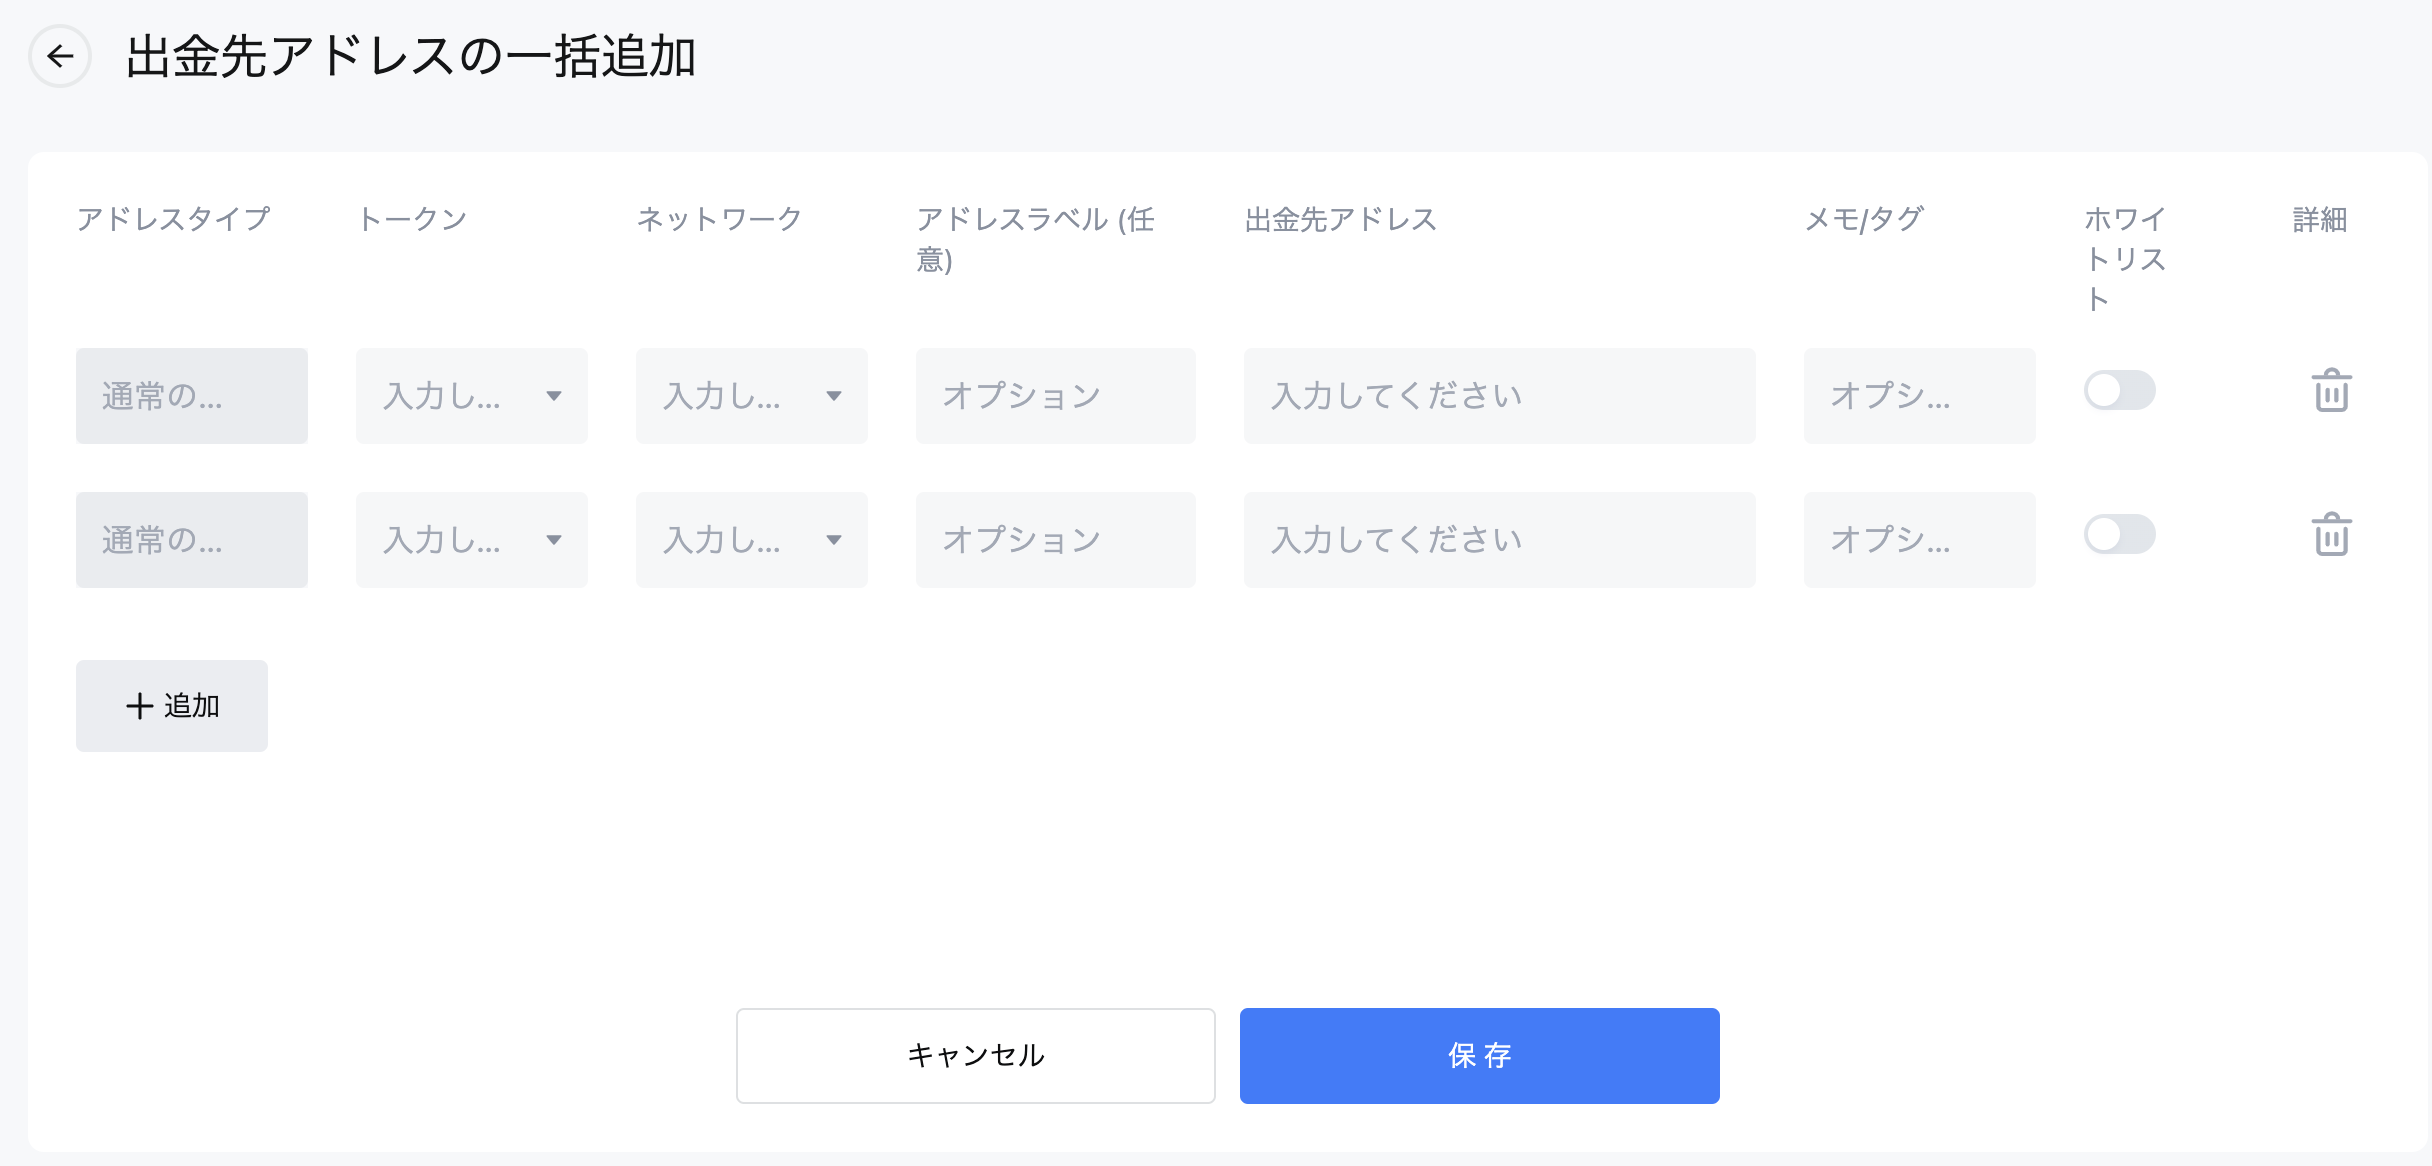The width and height of the screenshot is (2432, 1166).
Task: Click first row address type field
Action: point(191,396)
